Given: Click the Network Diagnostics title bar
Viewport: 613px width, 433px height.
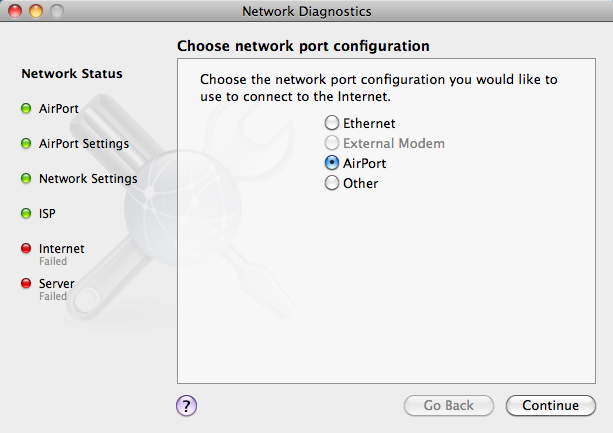Looking at the screenshot, I should [306, 11].
